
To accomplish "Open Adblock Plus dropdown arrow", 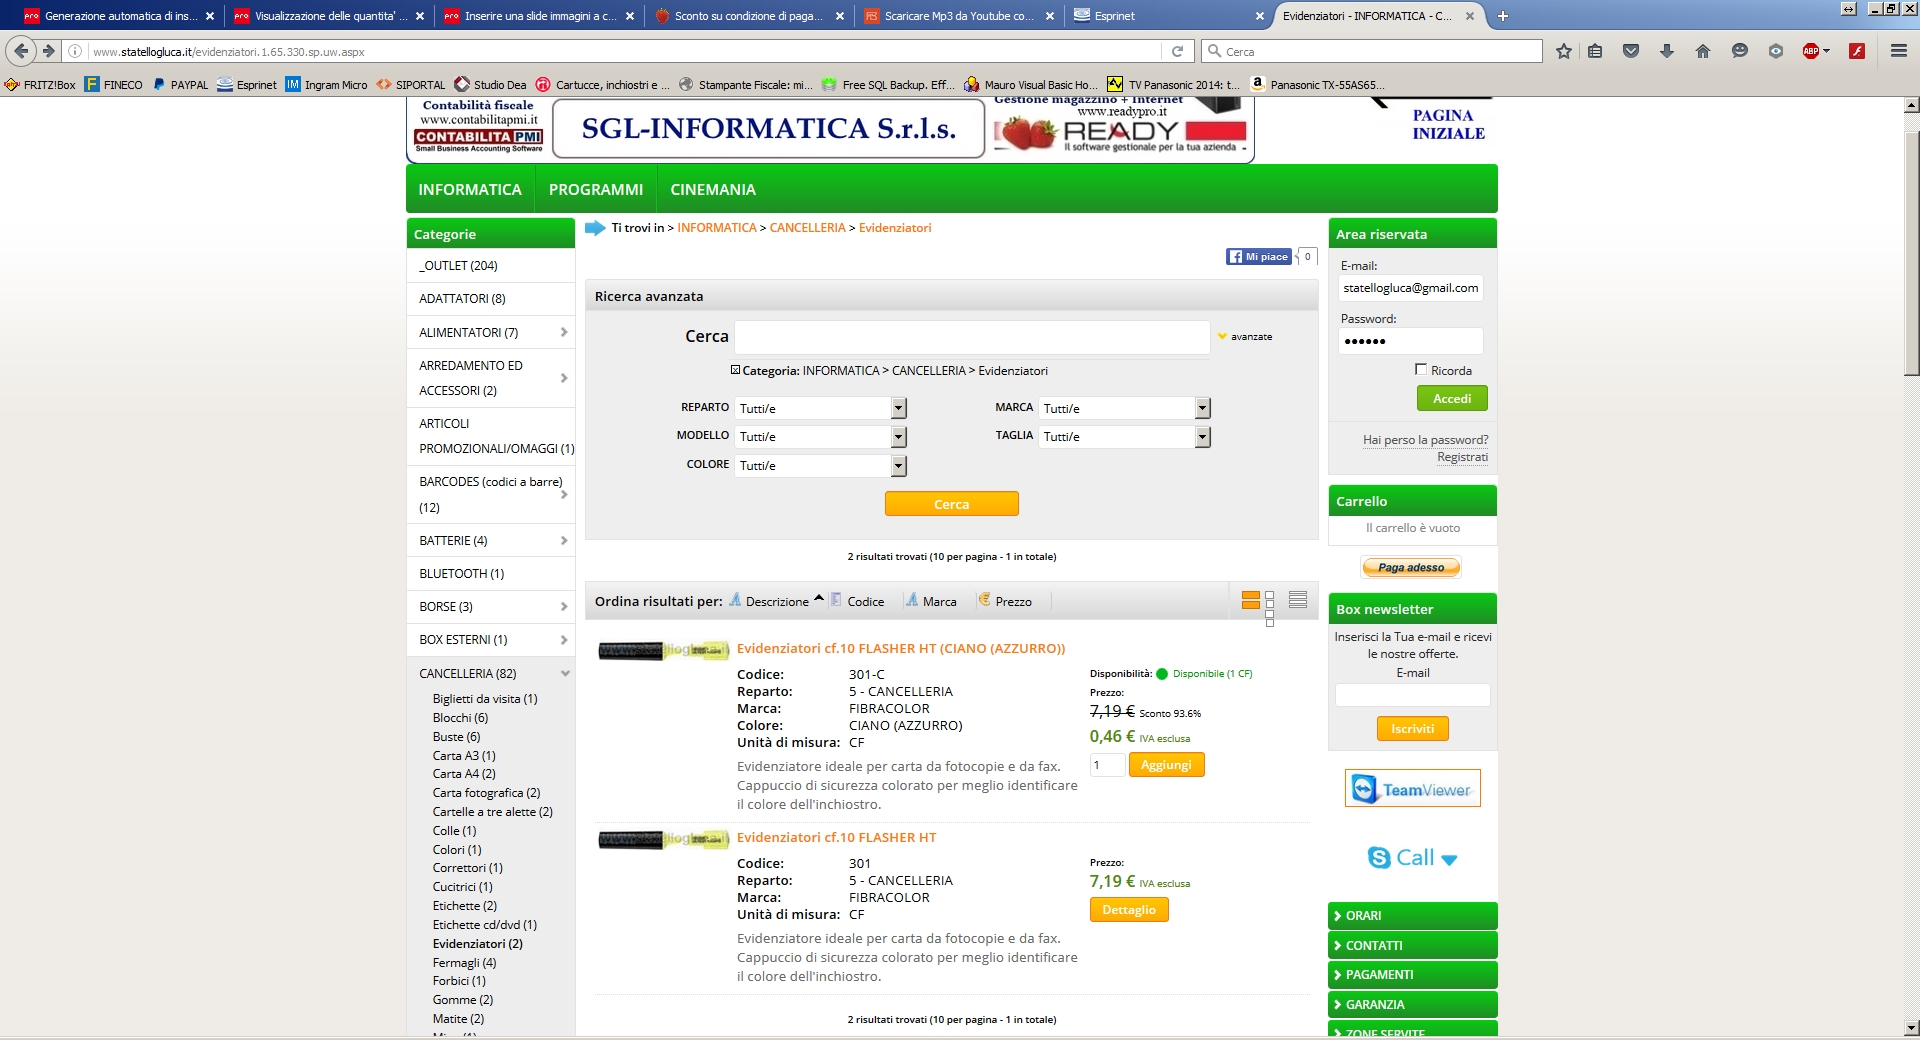I will pos(1827,51).
